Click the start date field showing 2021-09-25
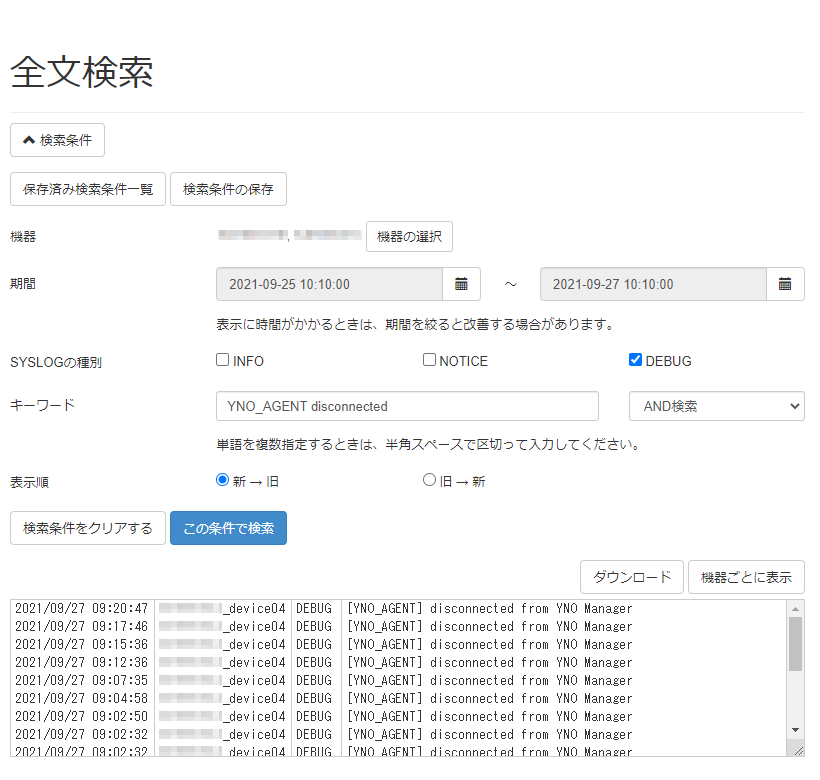Image resolution: width=820 pixels, height=780 pixels. point(330,284)
